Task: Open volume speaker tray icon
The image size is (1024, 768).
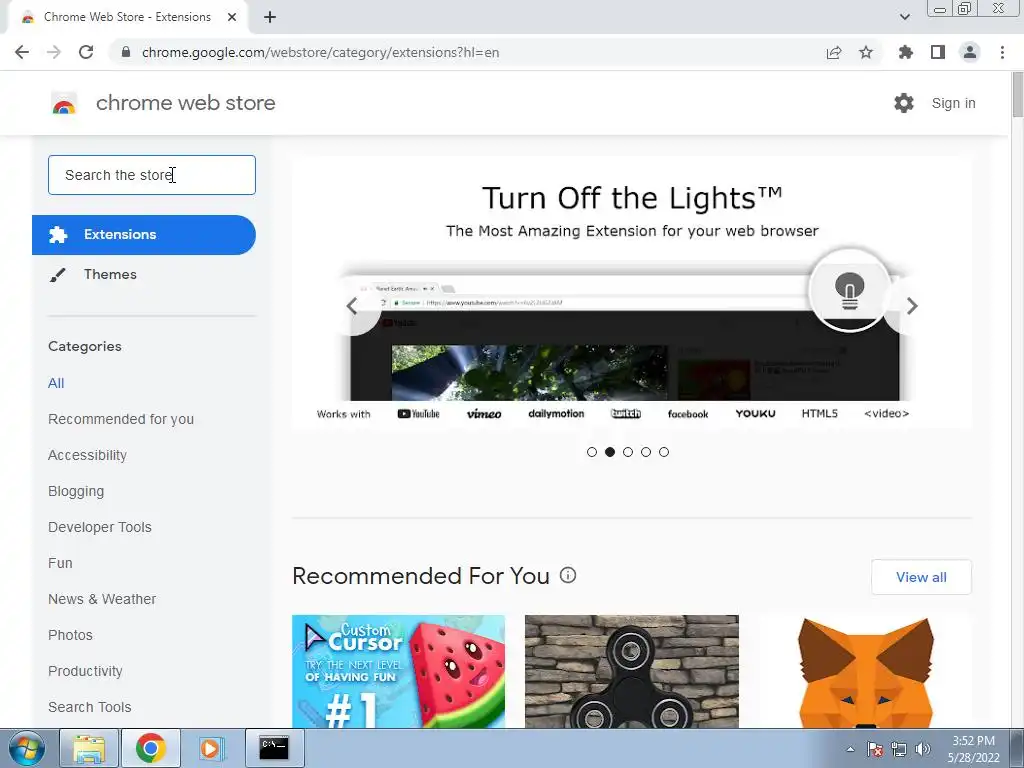Action: click(923, 749)
